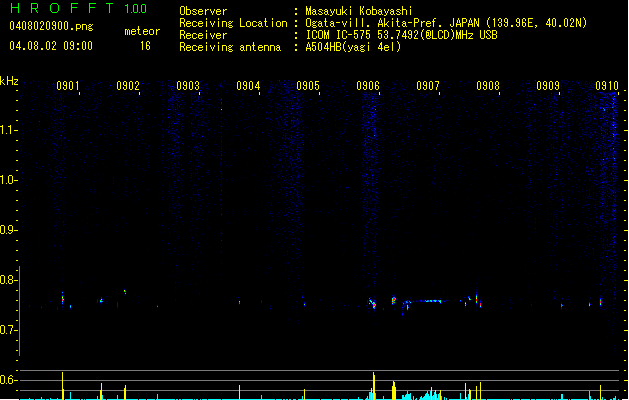Click the 0902 time marker
The image size is (629, 400).
tap(128, 86)
